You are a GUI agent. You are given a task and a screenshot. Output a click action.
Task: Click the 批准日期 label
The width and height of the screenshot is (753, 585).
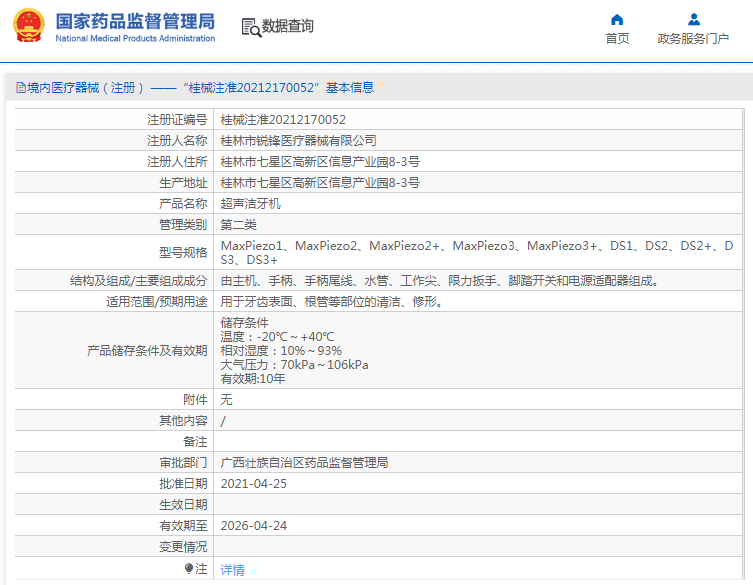(x=183, y=484)
